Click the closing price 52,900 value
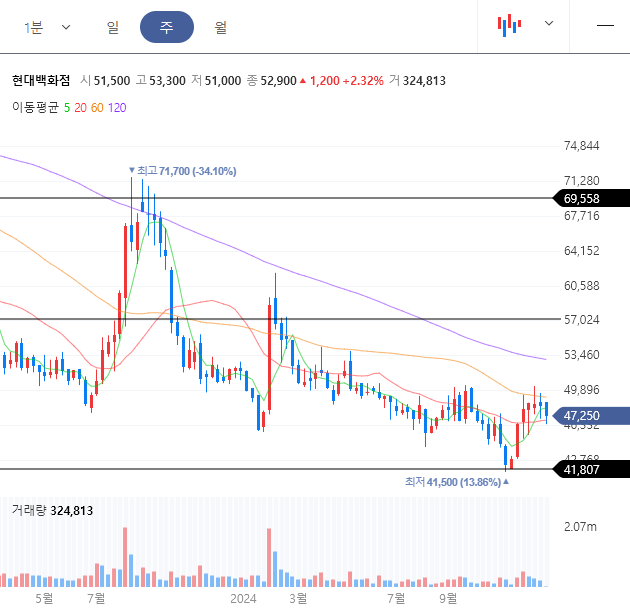 [278, 81]
